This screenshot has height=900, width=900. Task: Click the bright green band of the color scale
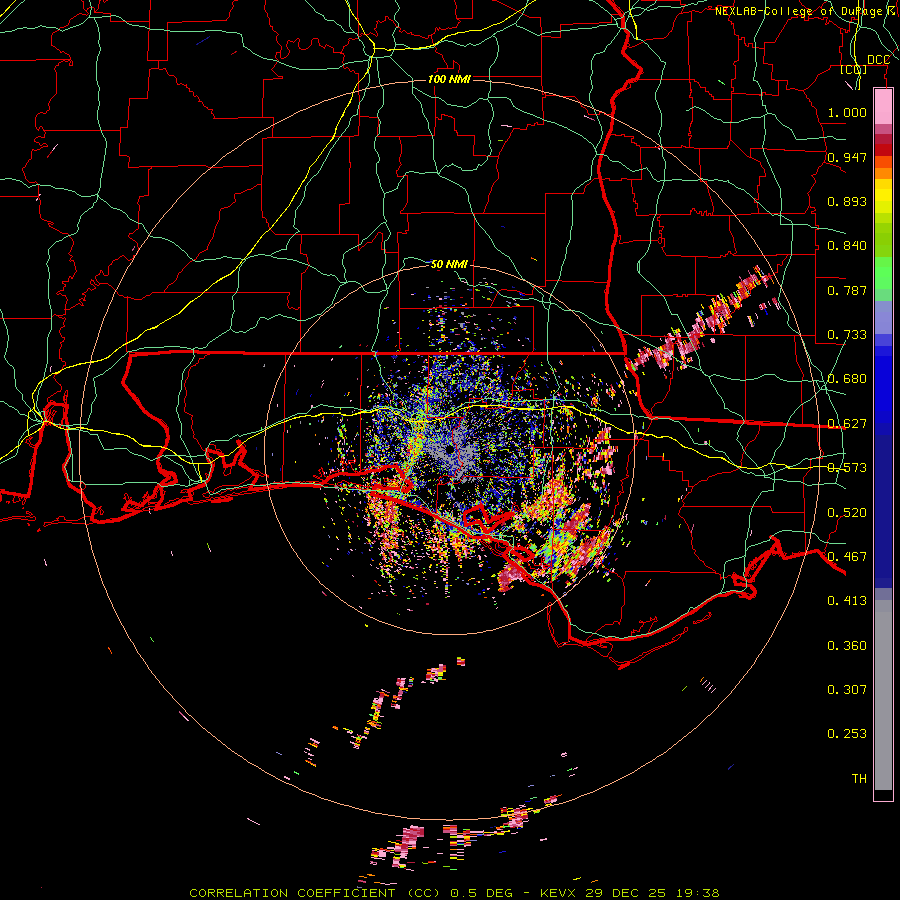tap(883, 273)
